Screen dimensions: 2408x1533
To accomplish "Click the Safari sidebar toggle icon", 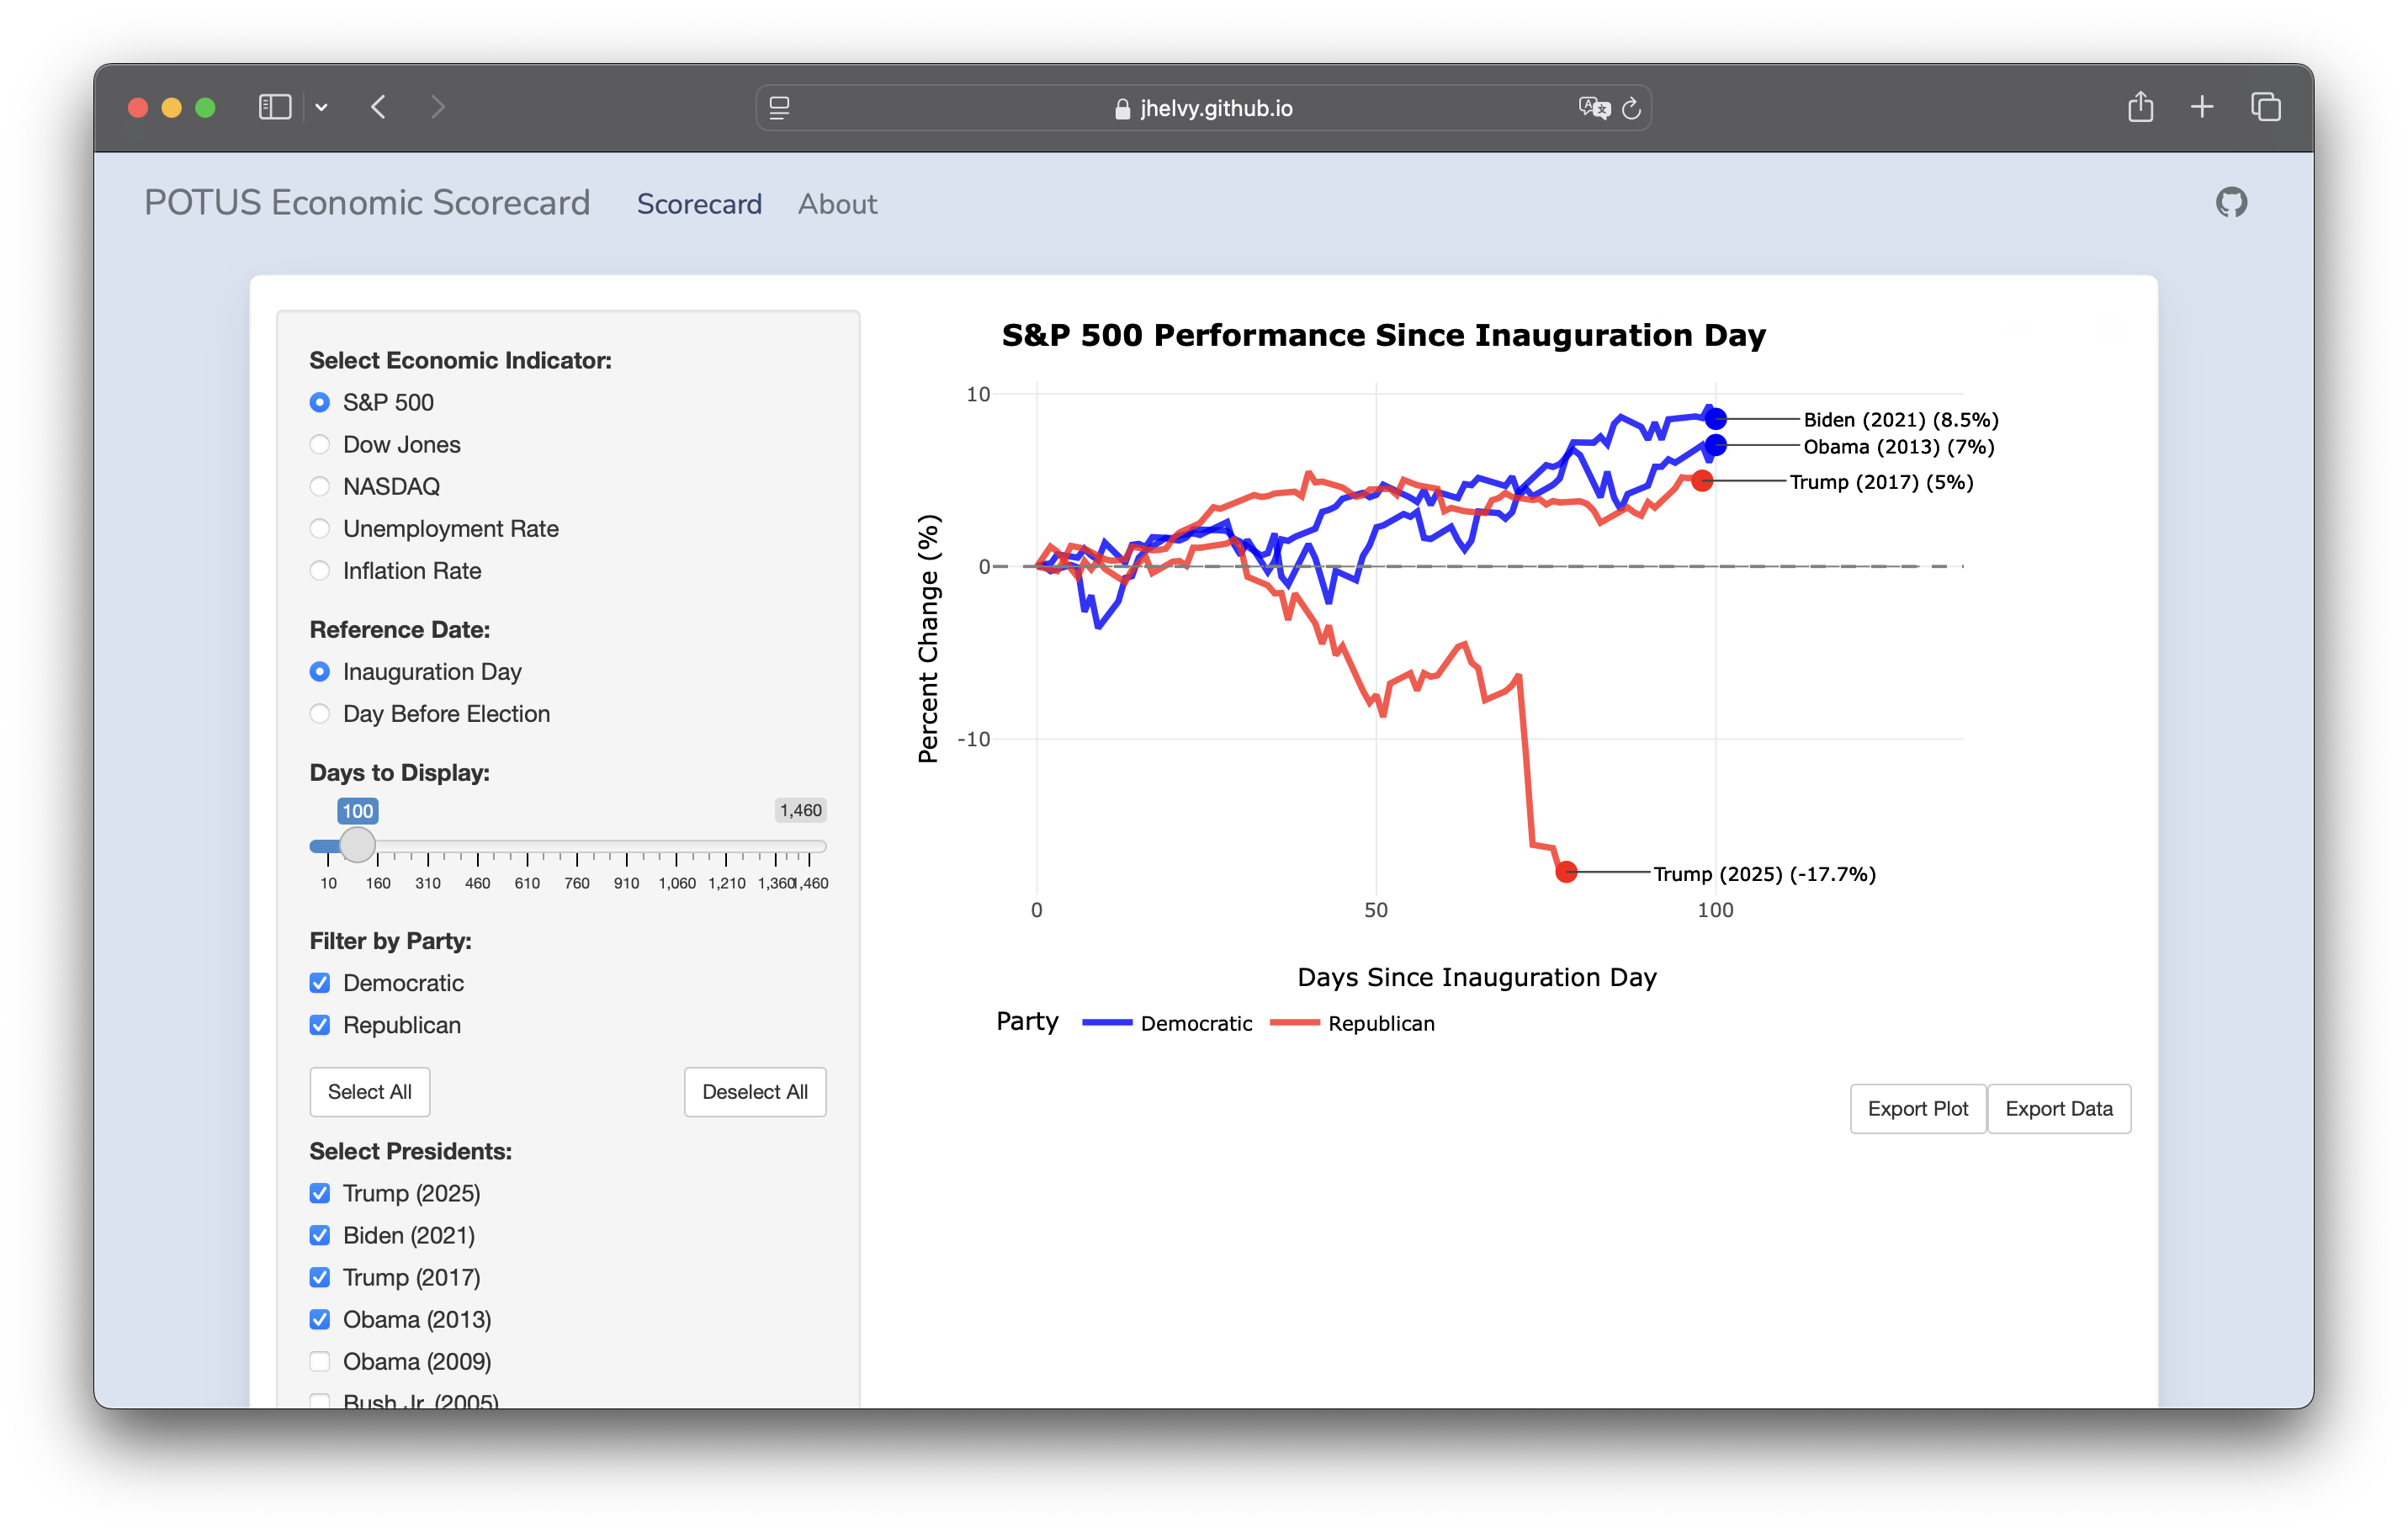I will click(274, 107).
